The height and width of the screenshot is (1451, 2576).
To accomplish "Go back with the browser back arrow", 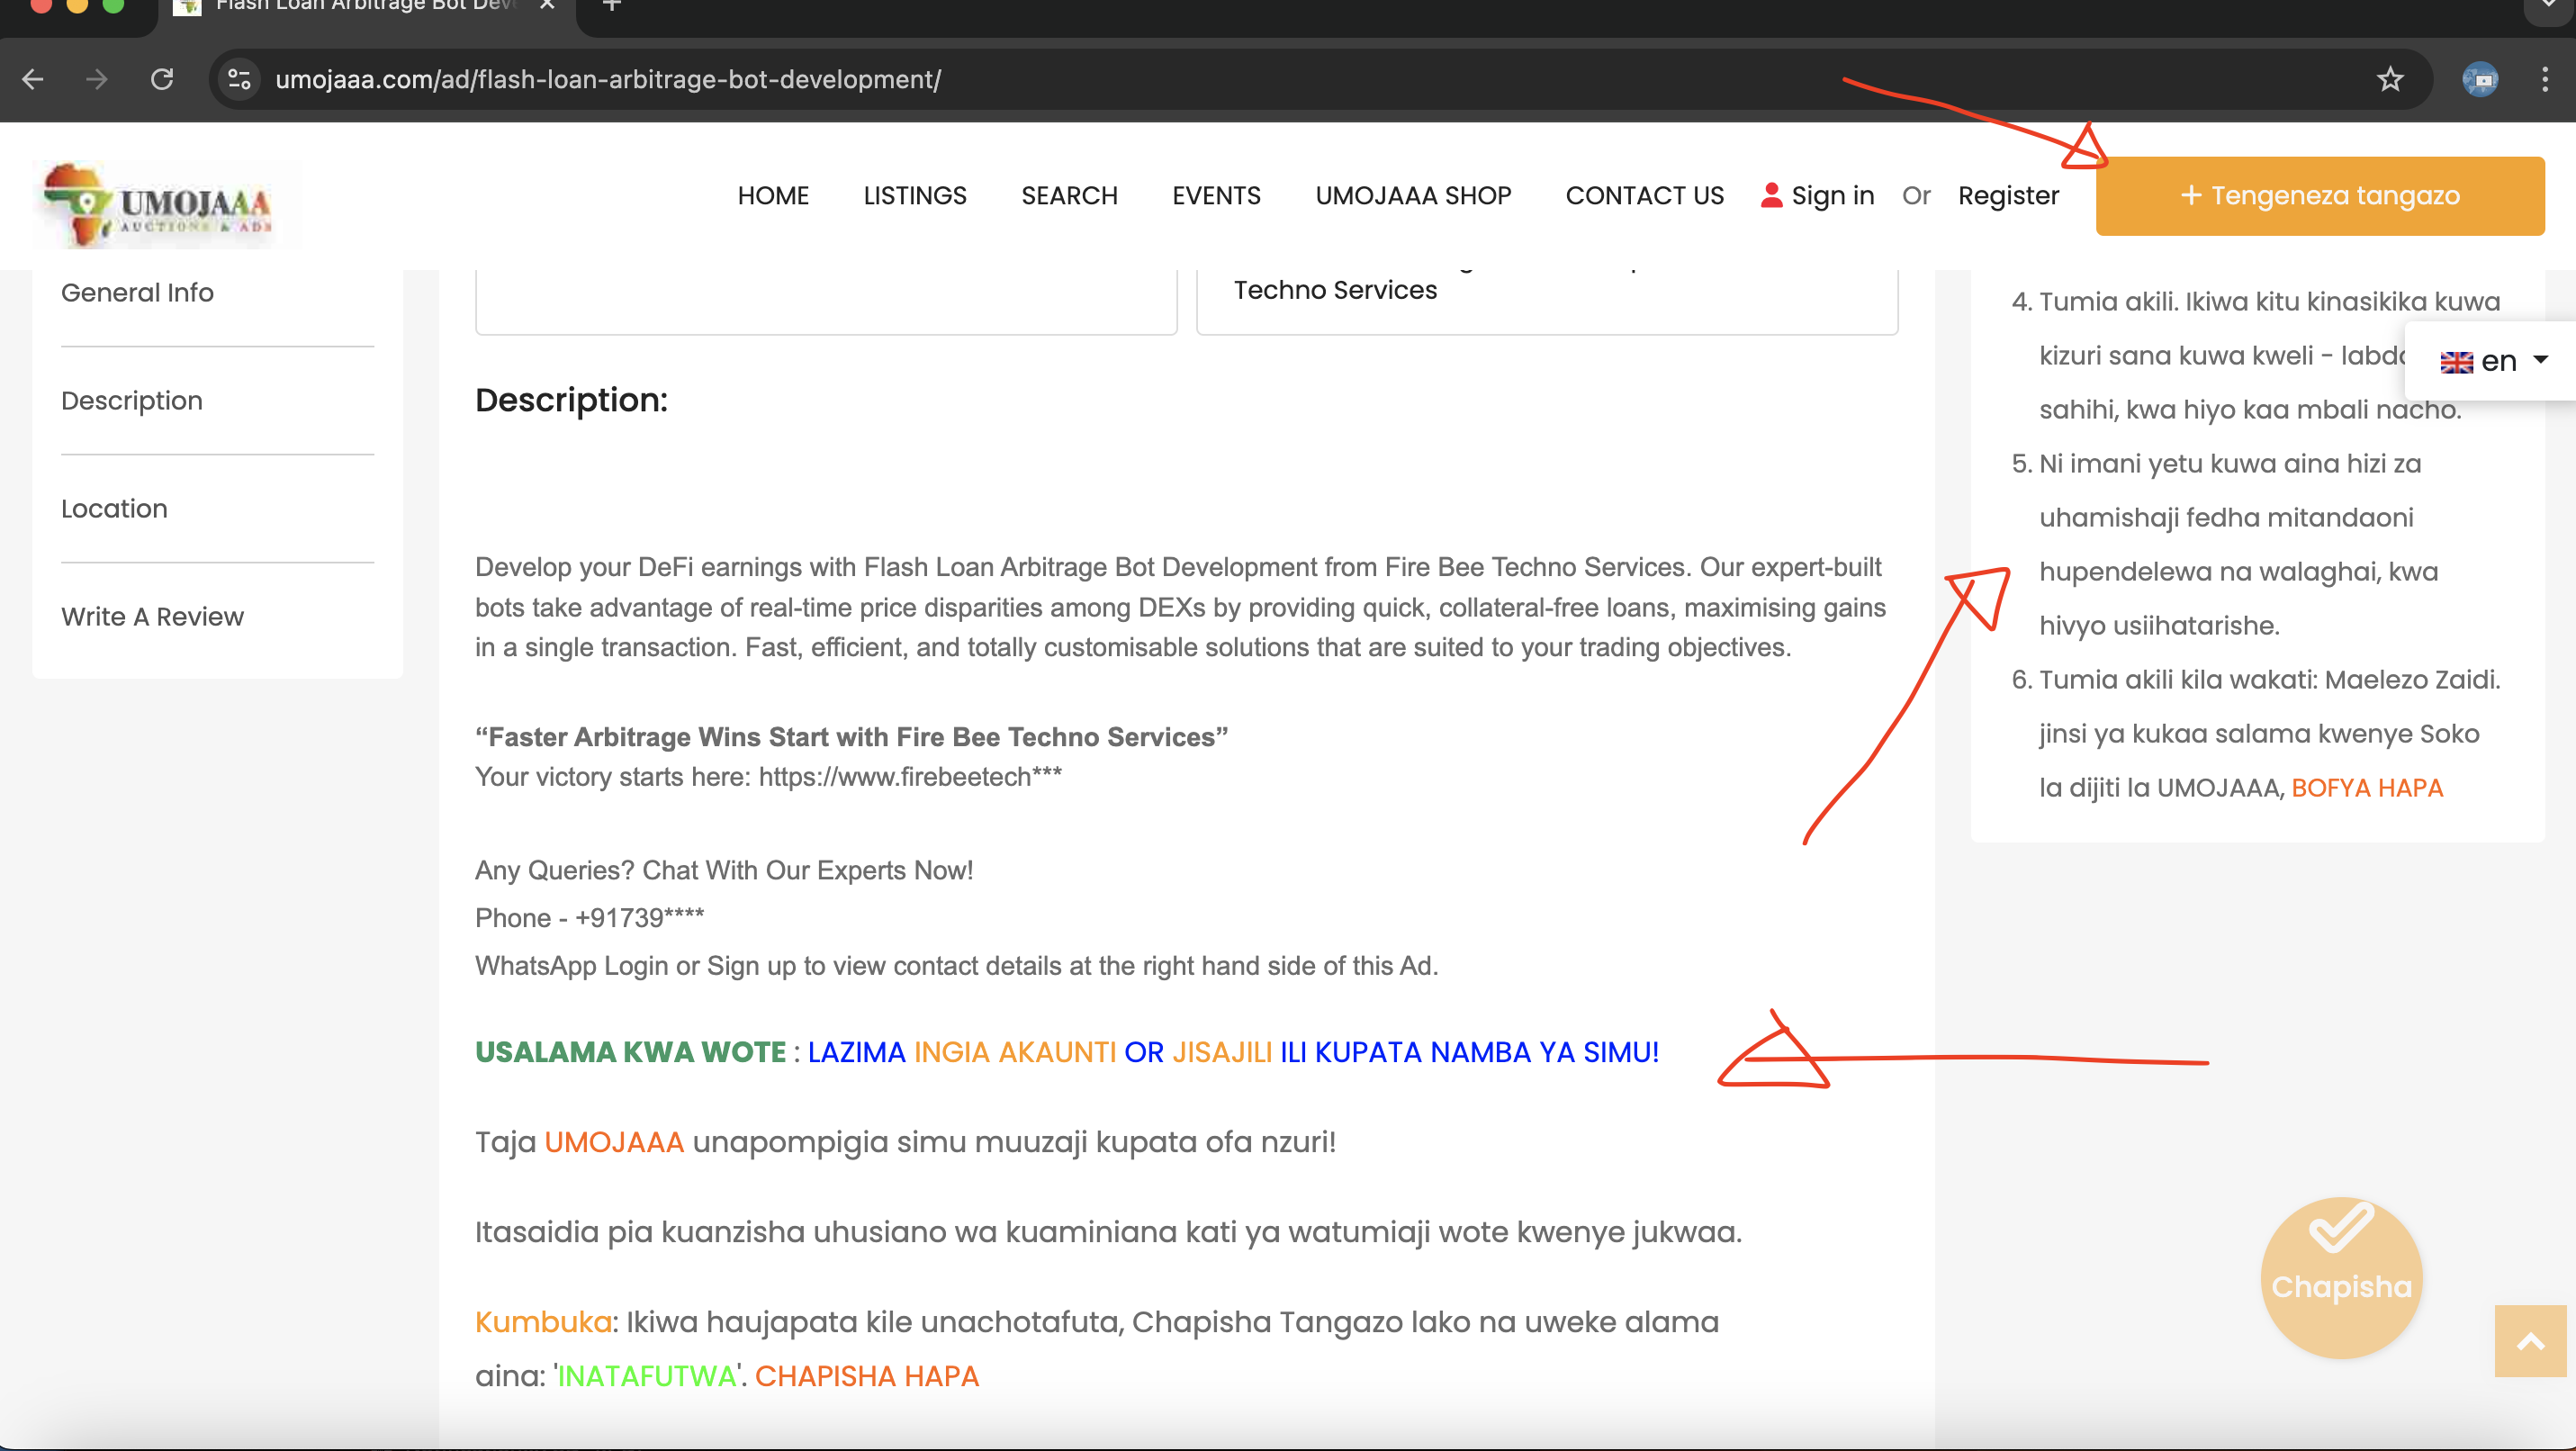I will [33, 79].
